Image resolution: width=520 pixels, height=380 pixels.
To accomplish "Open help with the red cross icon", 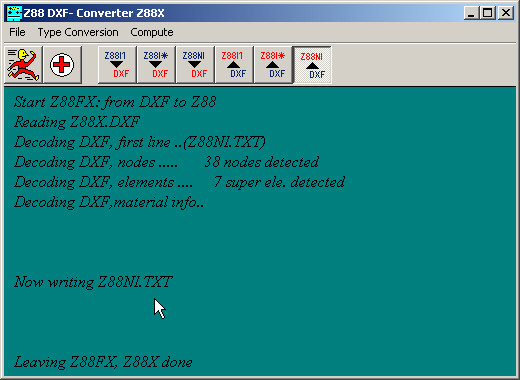I will [62, 65].
